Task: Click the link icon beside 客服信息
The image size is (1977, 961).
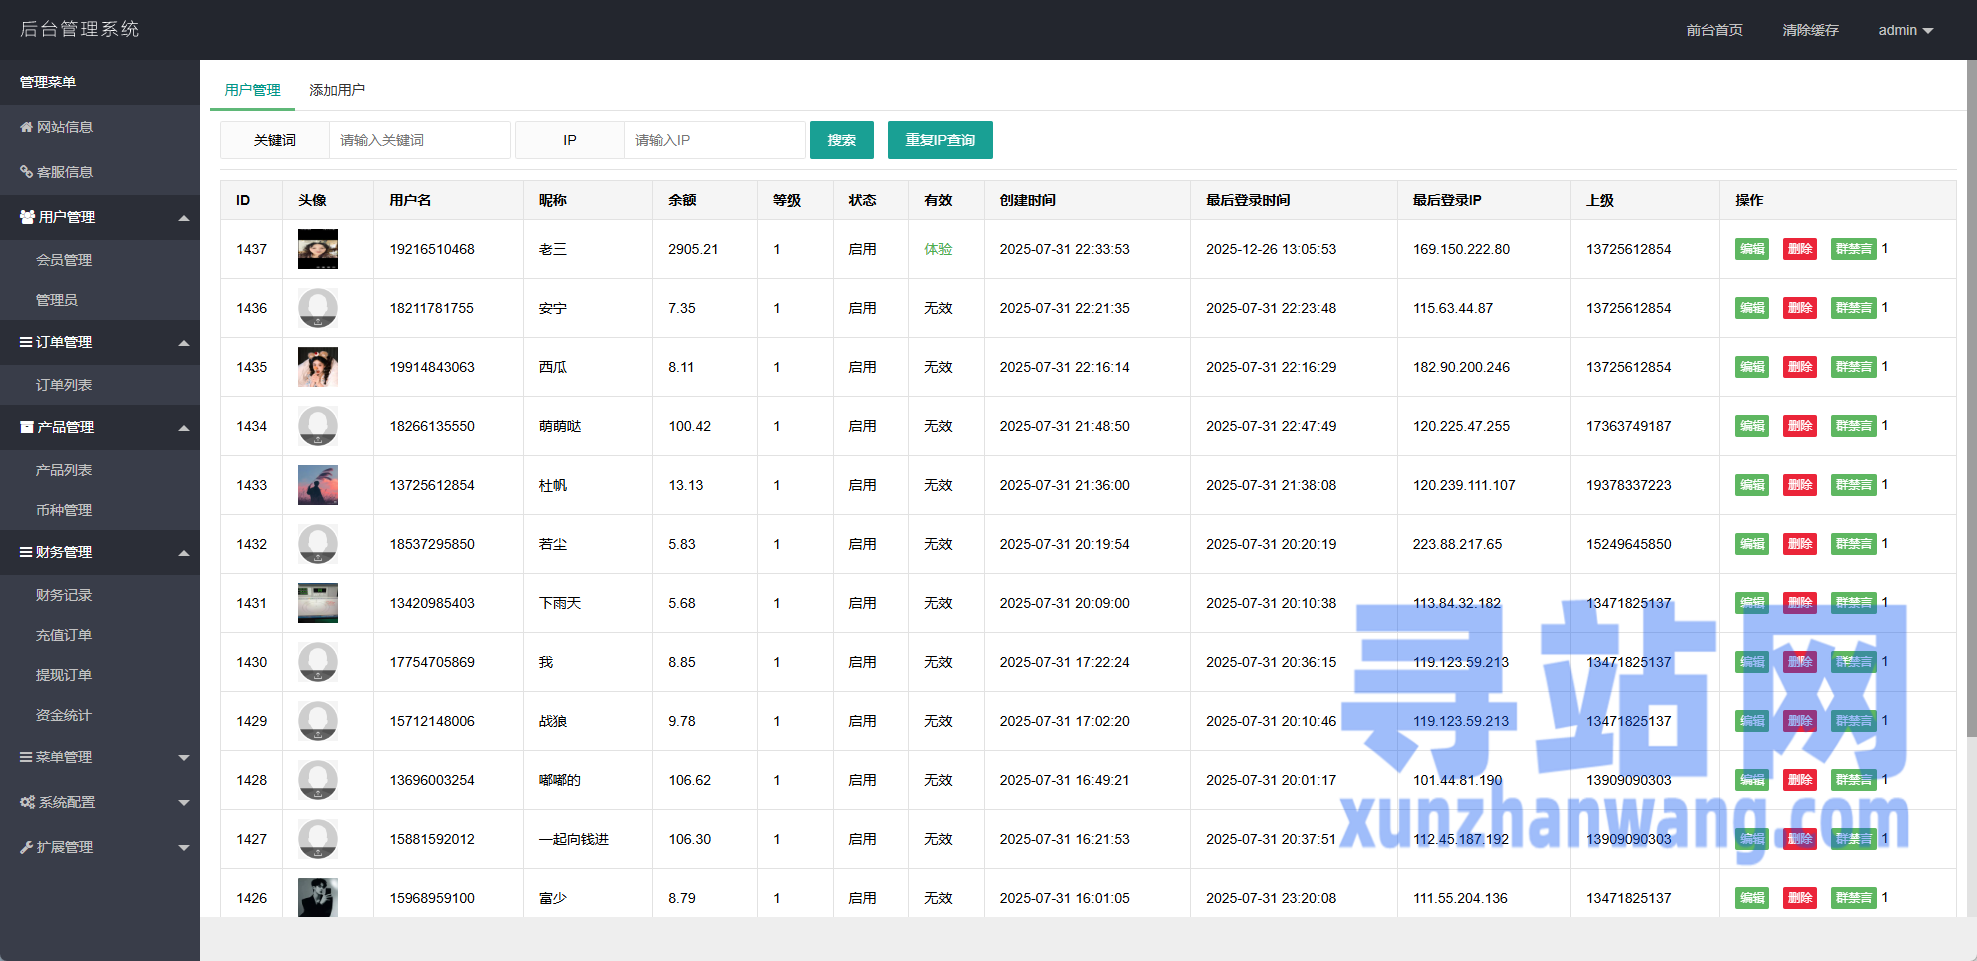Action: click(x=26, y=172)
